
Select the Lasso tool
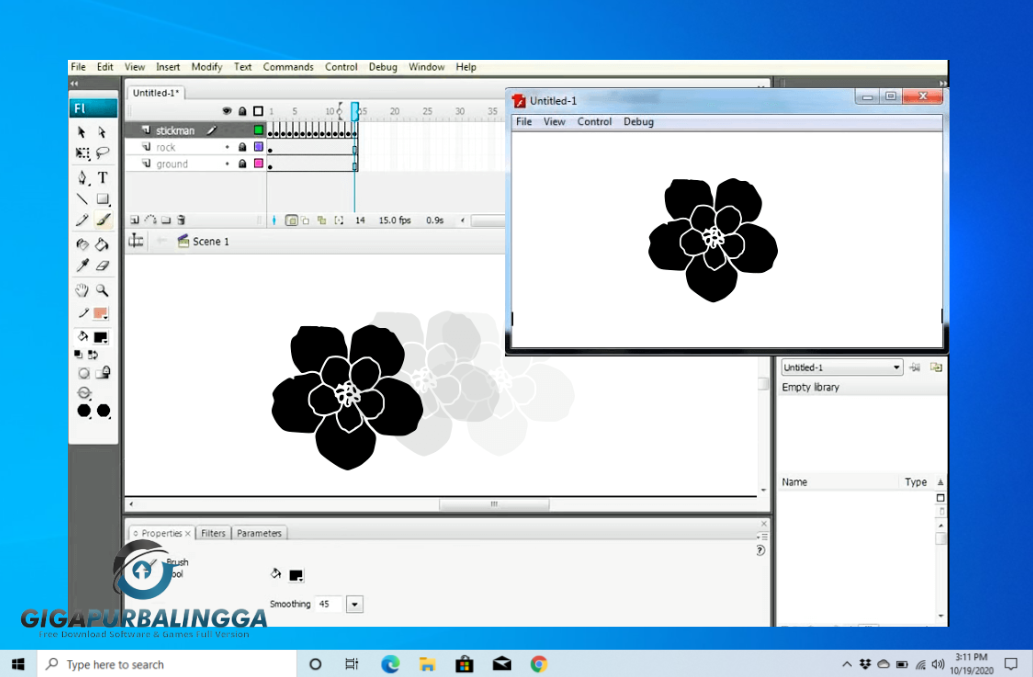(x=102, y=154)
